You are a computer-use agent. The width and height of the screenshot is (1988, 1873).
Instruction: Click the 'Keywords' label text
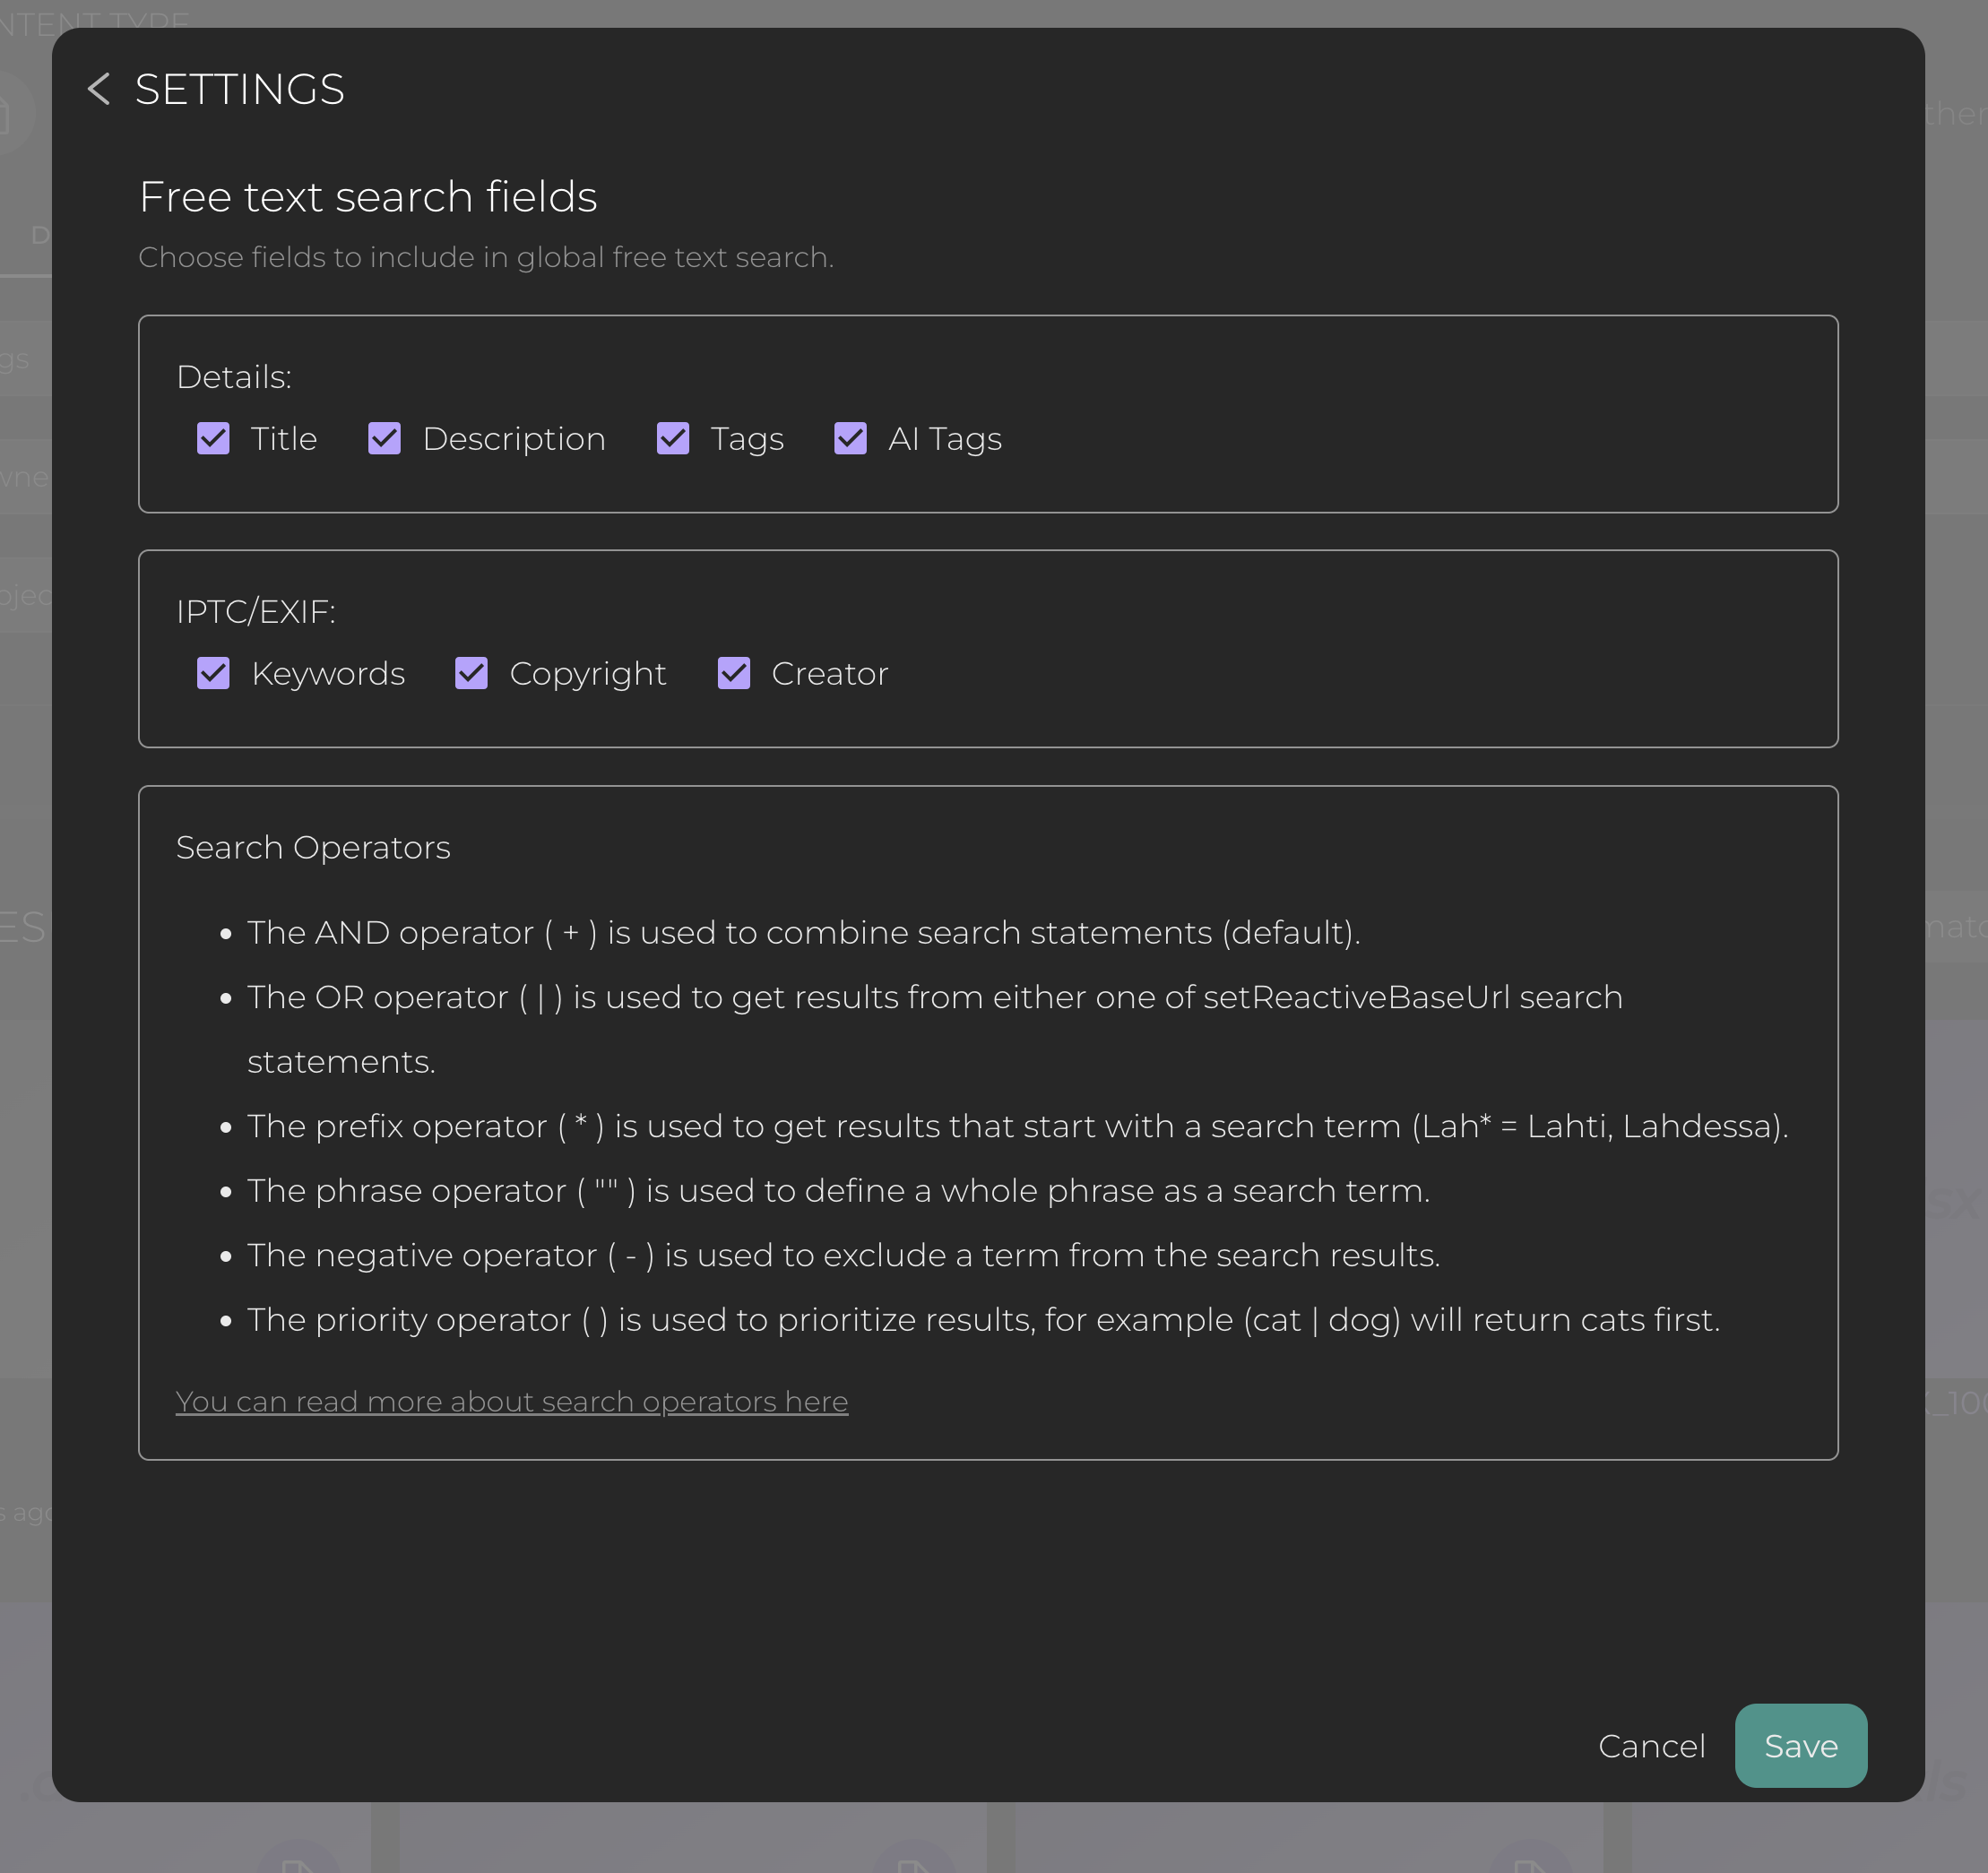(x=328, y=674)
